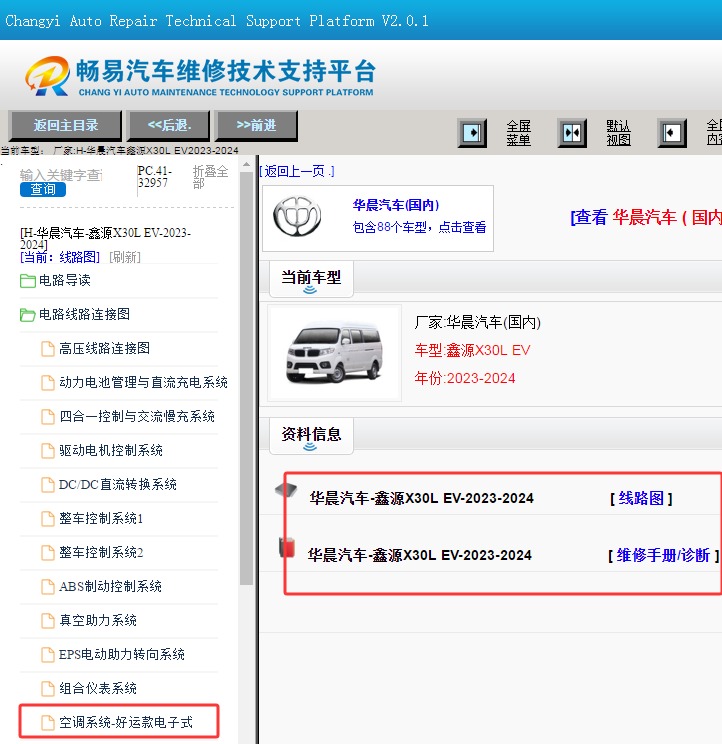722x744 pixels.
Task: Open EPS电动助力转向系统 tree item
Action: tap(121, 655)
